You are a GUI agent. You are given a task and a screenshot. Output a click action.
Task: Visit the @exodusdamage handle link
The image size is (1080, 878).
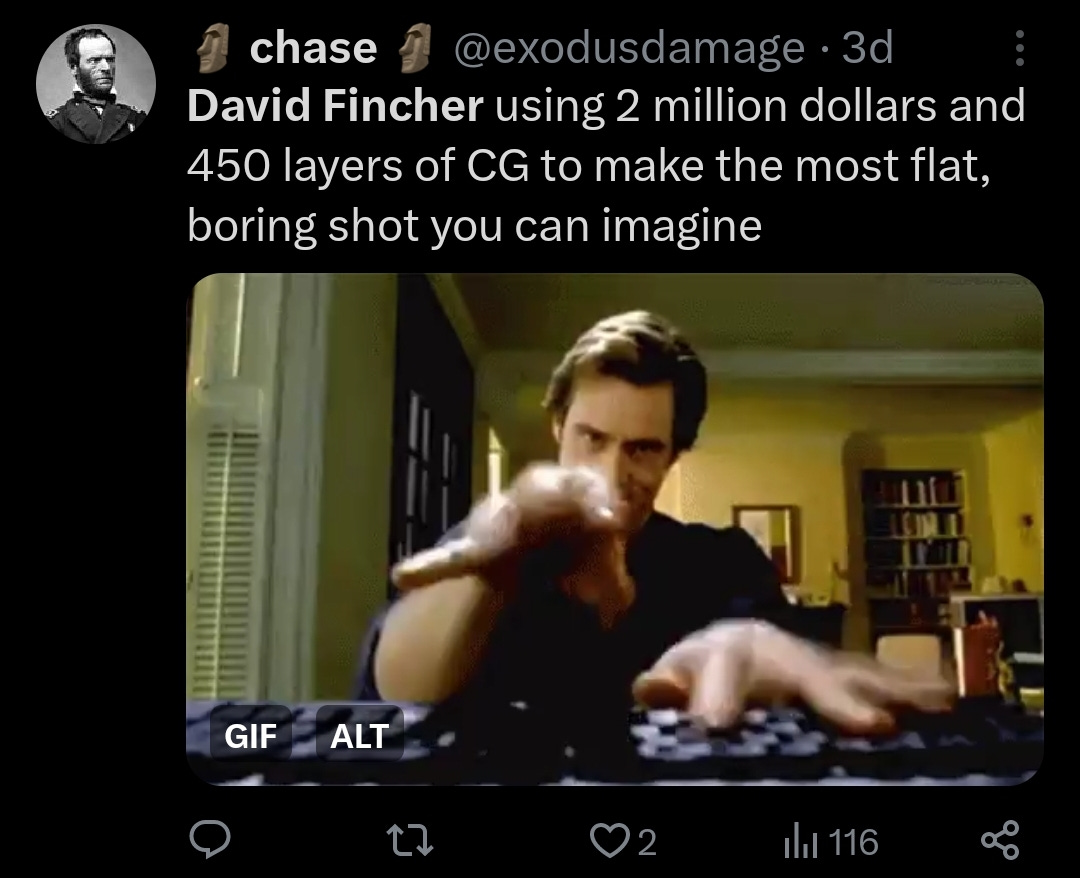(628, 48)
